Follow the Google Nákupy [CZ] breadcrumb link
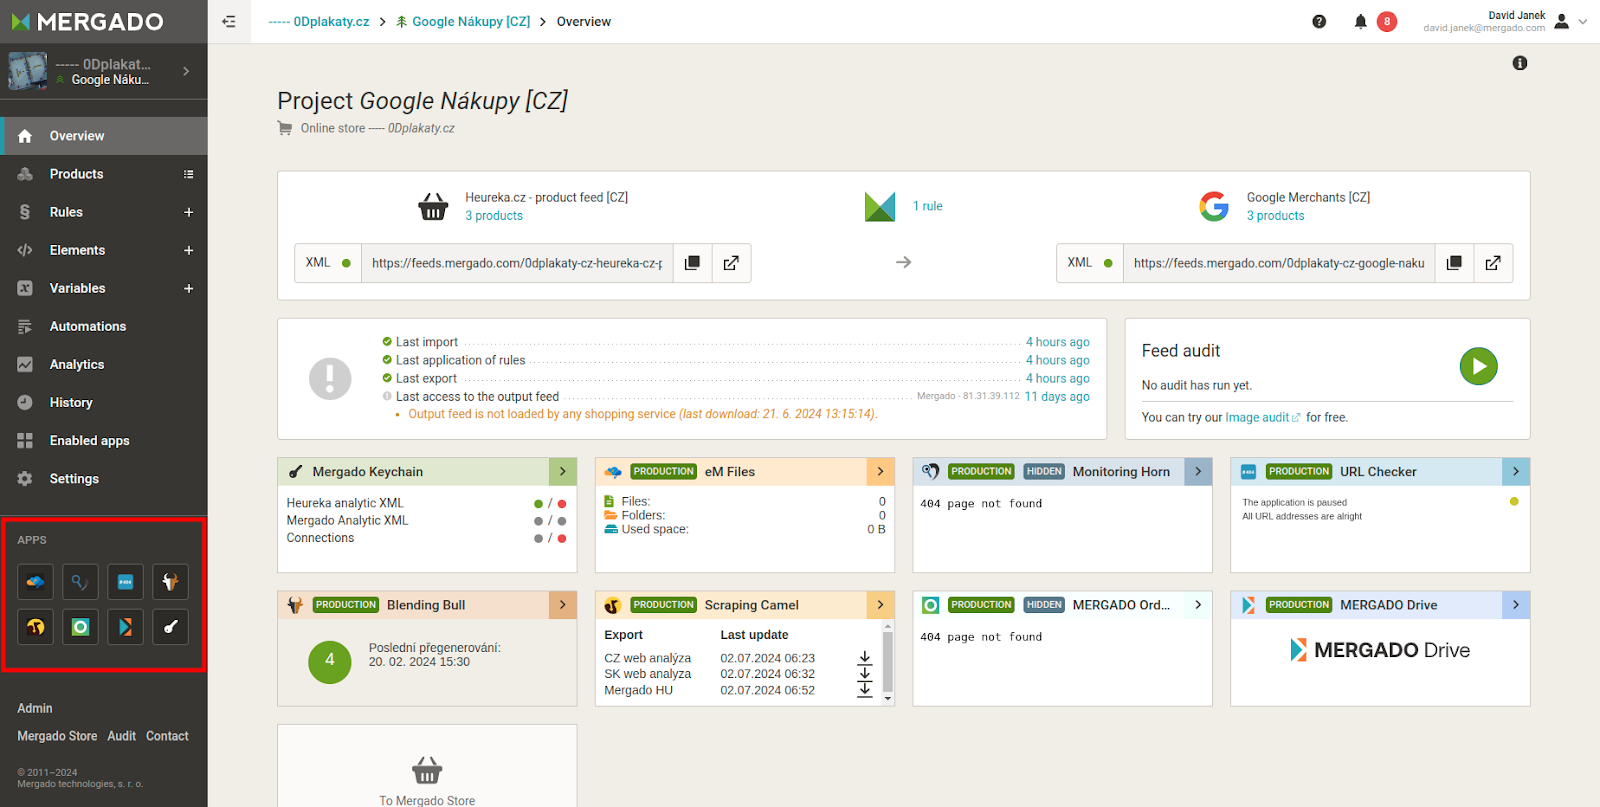The image size is (1600, 807). [463, 21]
